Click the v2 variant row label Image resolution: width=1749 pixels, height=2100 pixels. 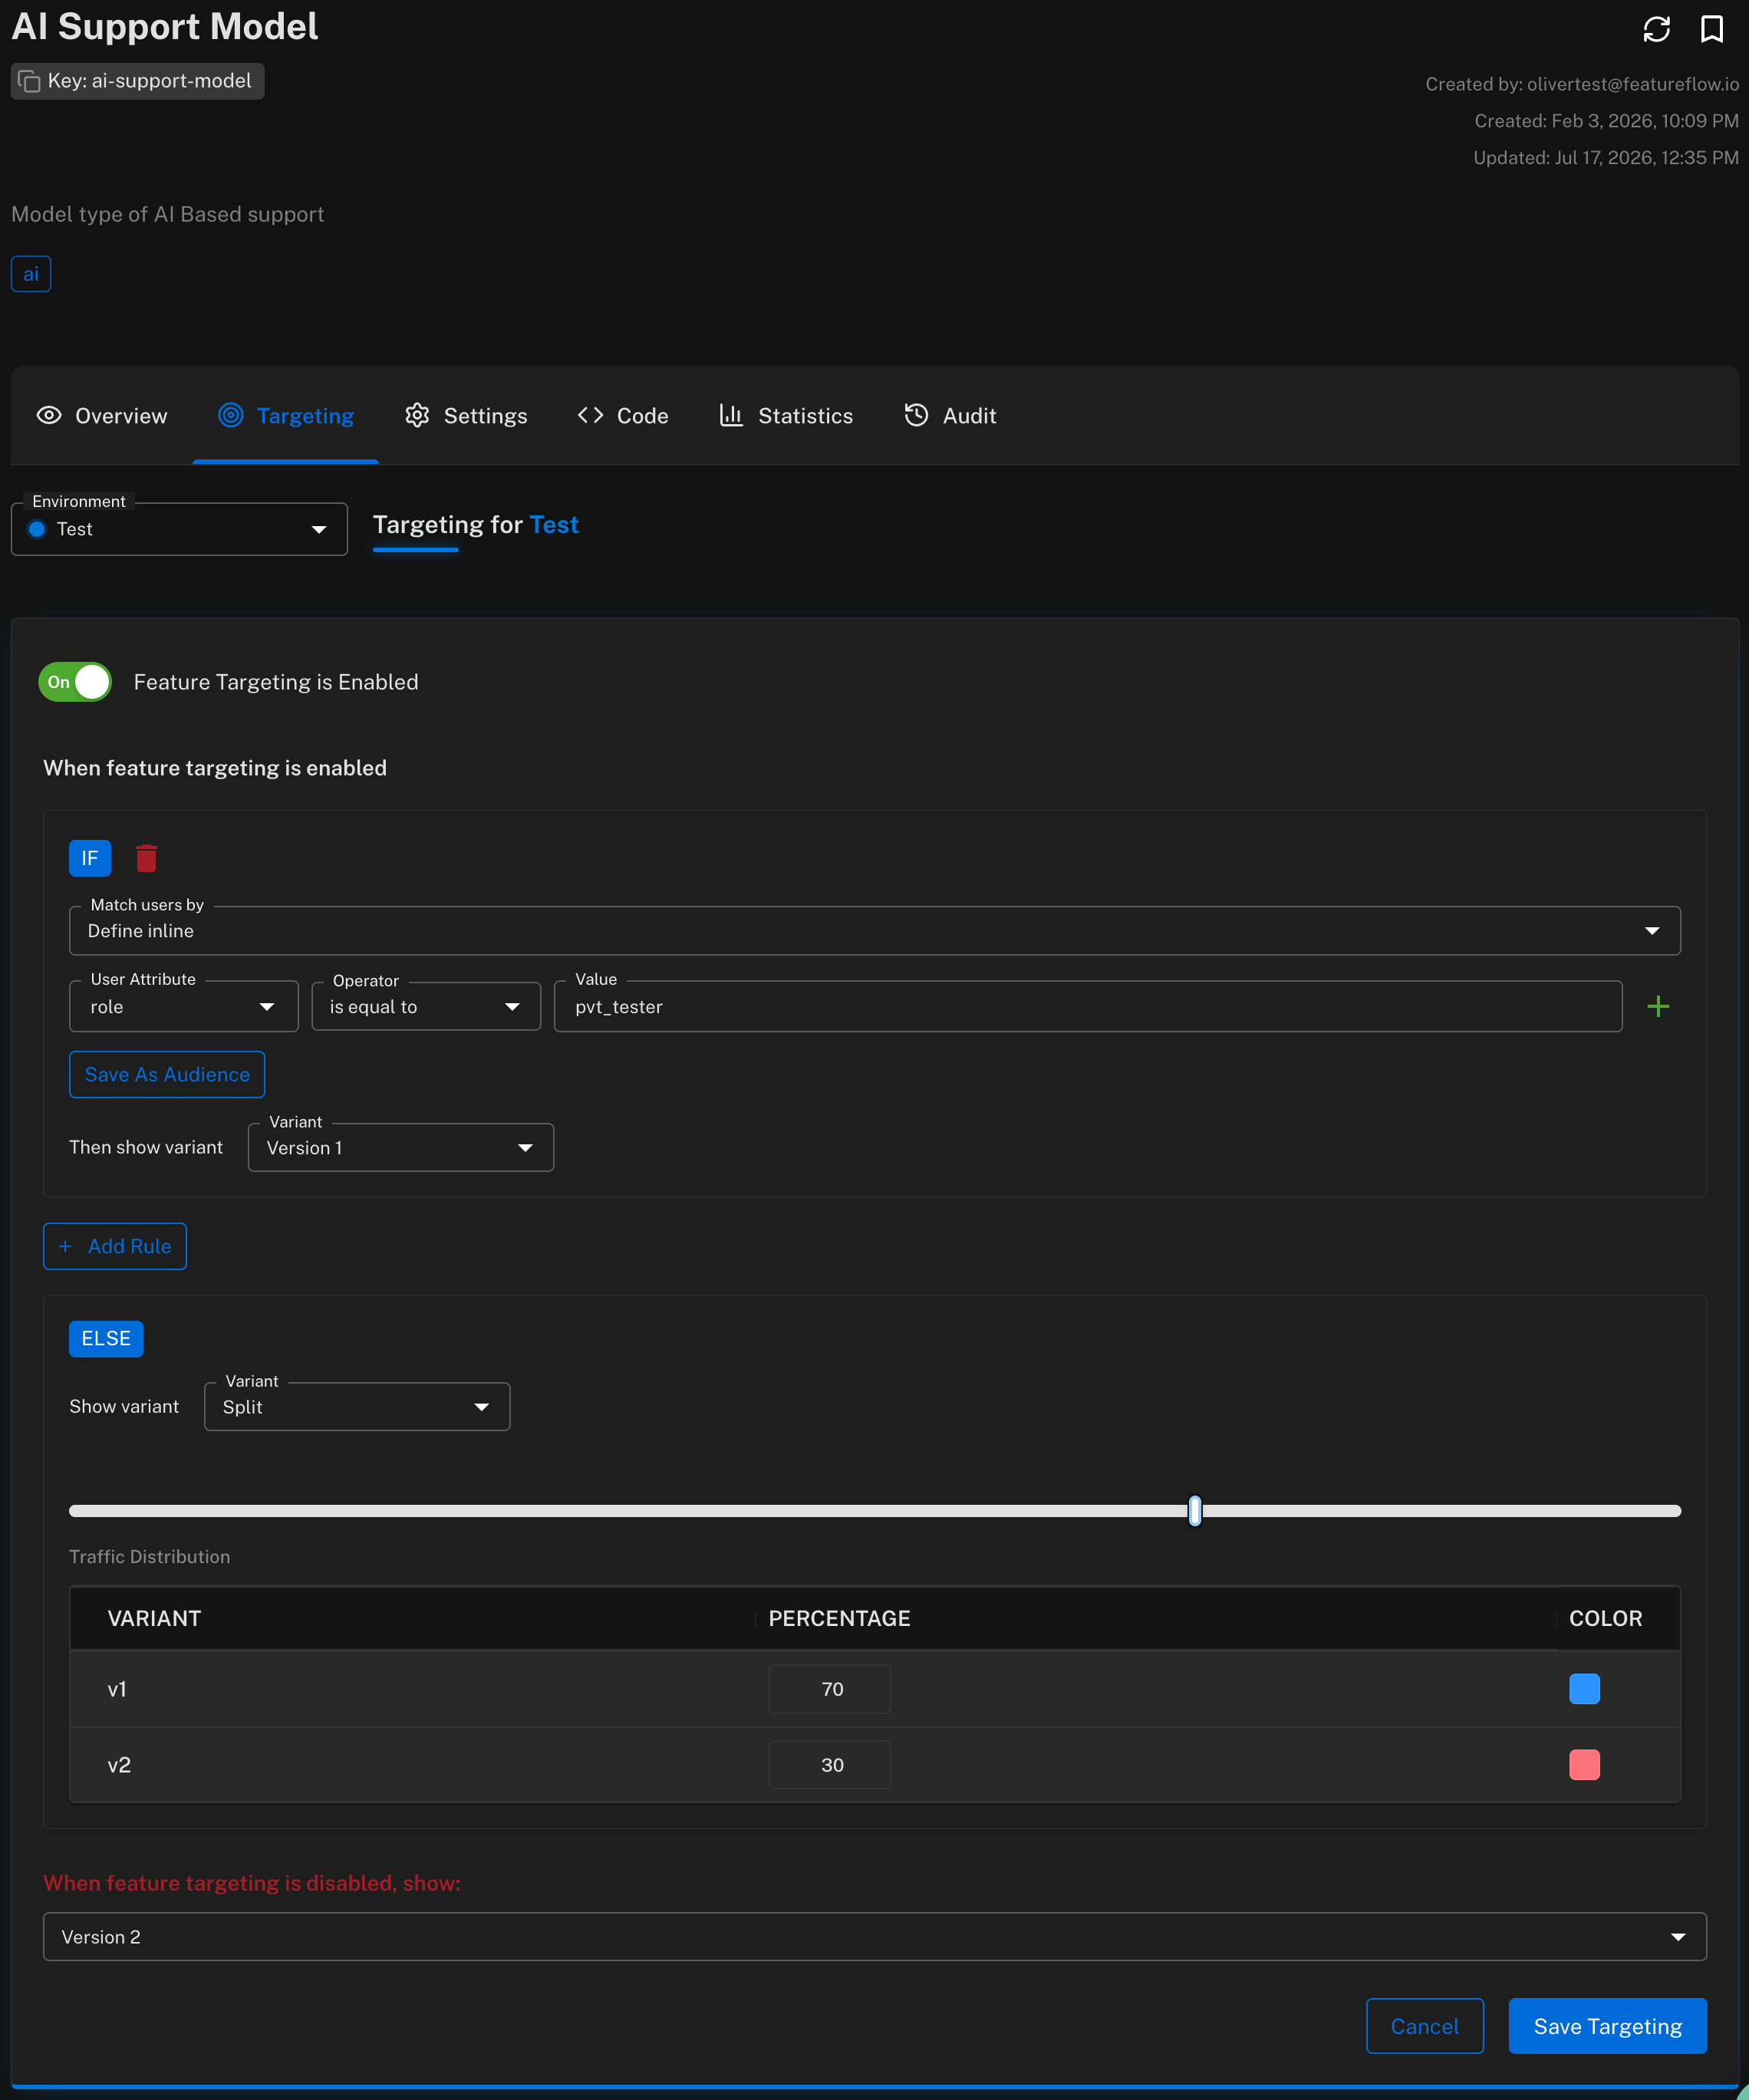click(x=119, y=1765)
